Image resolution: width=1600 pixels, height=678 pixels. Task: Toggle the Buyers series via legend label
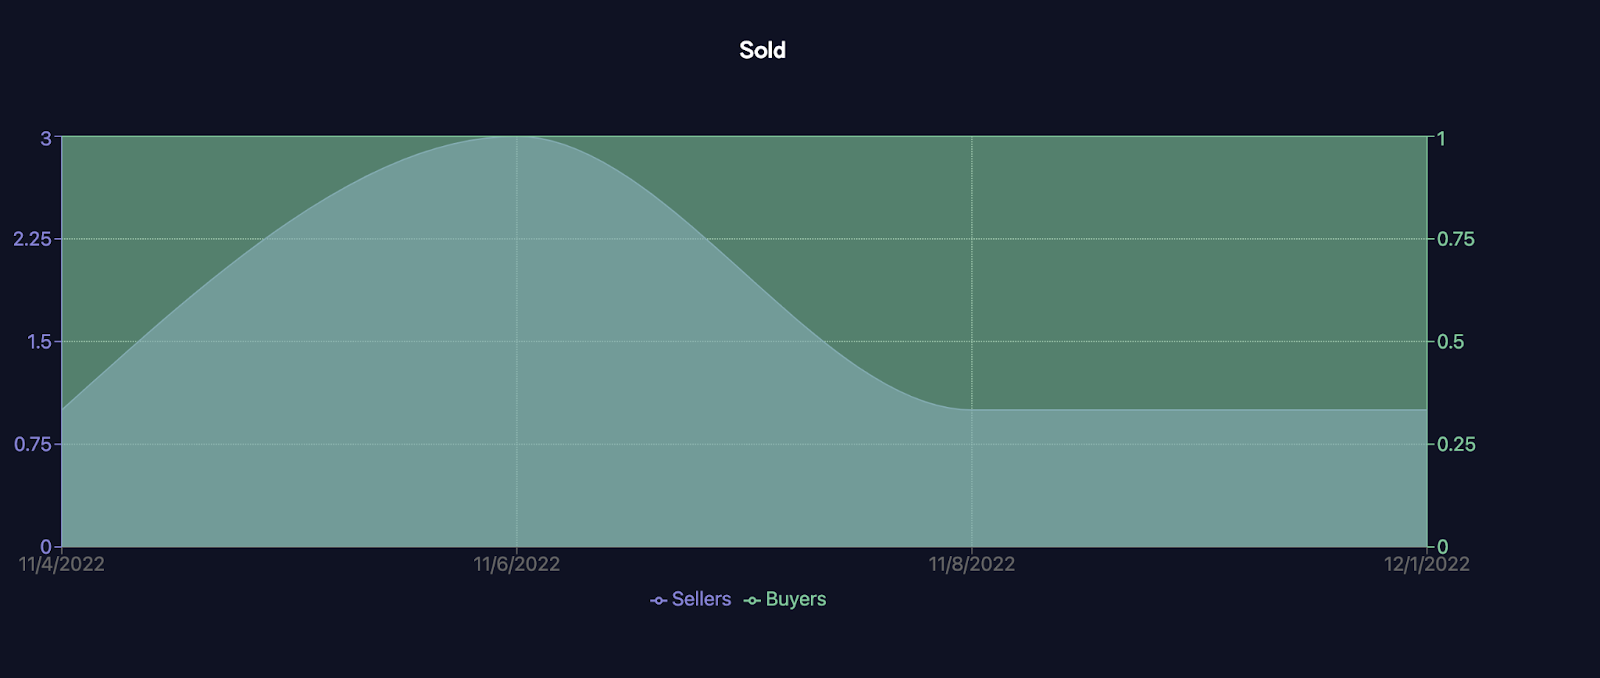tap(795, 599)
